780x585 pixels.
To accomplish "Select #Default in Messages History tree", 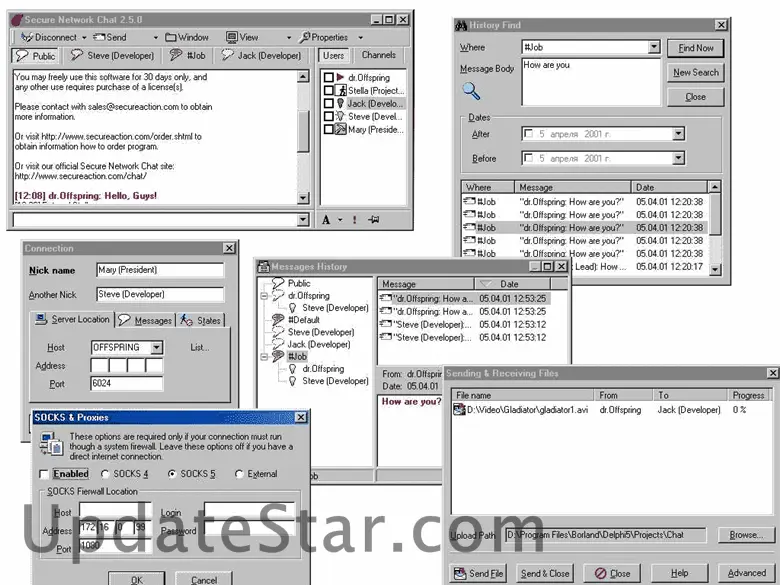I will (303, 320).
